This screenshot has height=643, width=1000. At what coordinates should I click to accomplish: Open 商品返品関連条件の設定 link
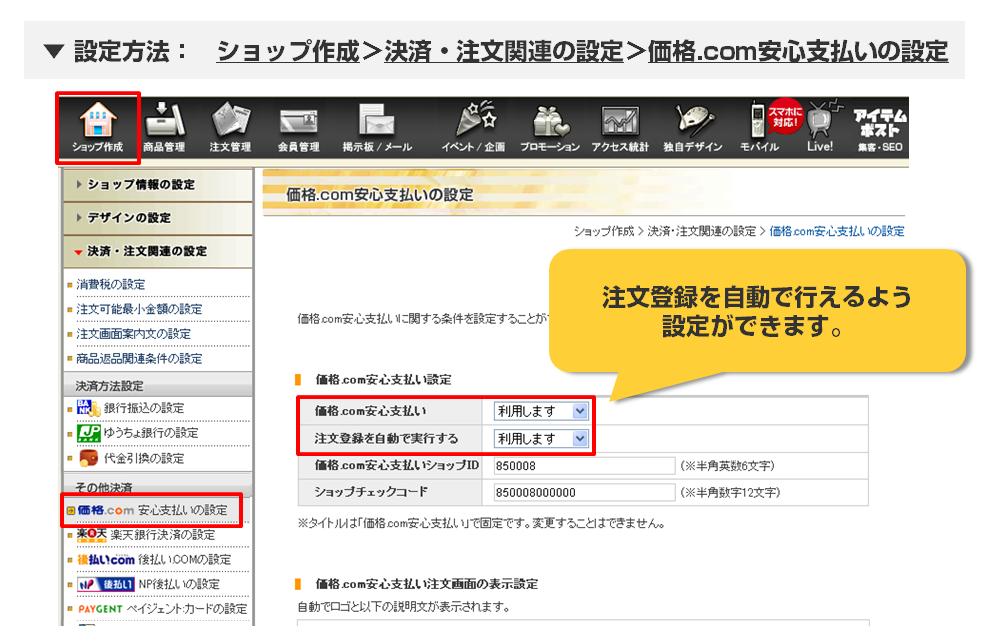(139, 358)
